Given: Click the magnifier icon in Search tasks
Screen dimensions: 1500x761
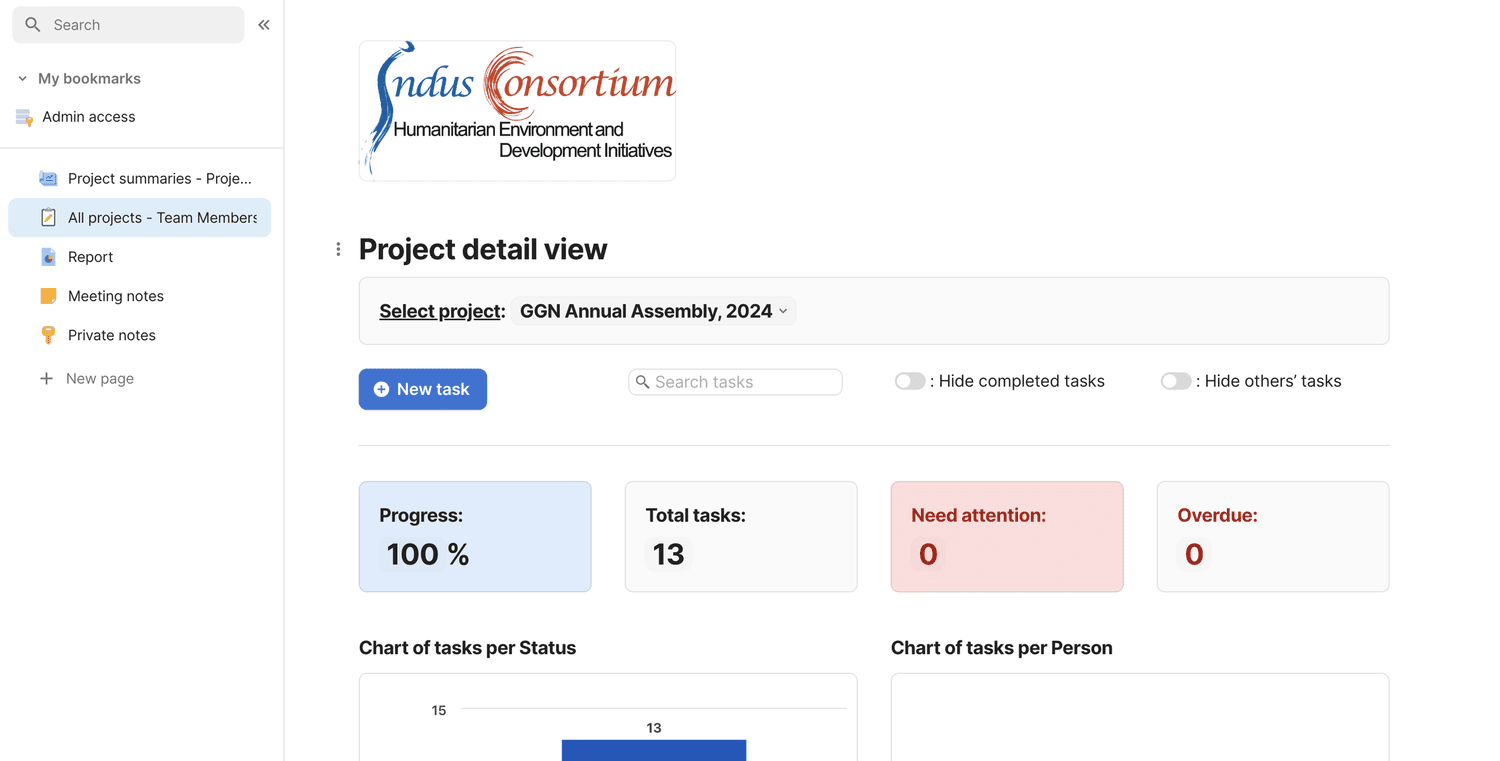Looking at the screenshot, I should (643, 382).
